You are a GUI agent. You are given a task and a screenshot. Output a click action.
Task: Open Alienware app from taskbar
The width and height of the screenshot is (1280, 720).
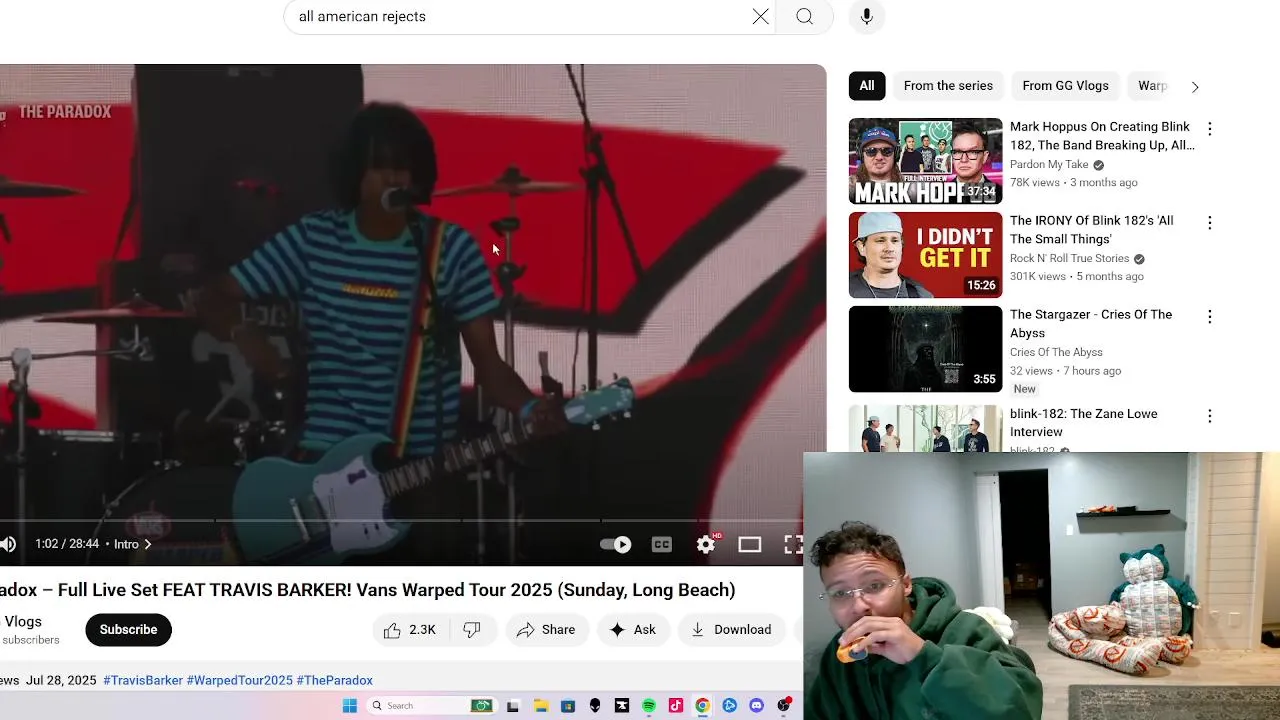[595, 706]
